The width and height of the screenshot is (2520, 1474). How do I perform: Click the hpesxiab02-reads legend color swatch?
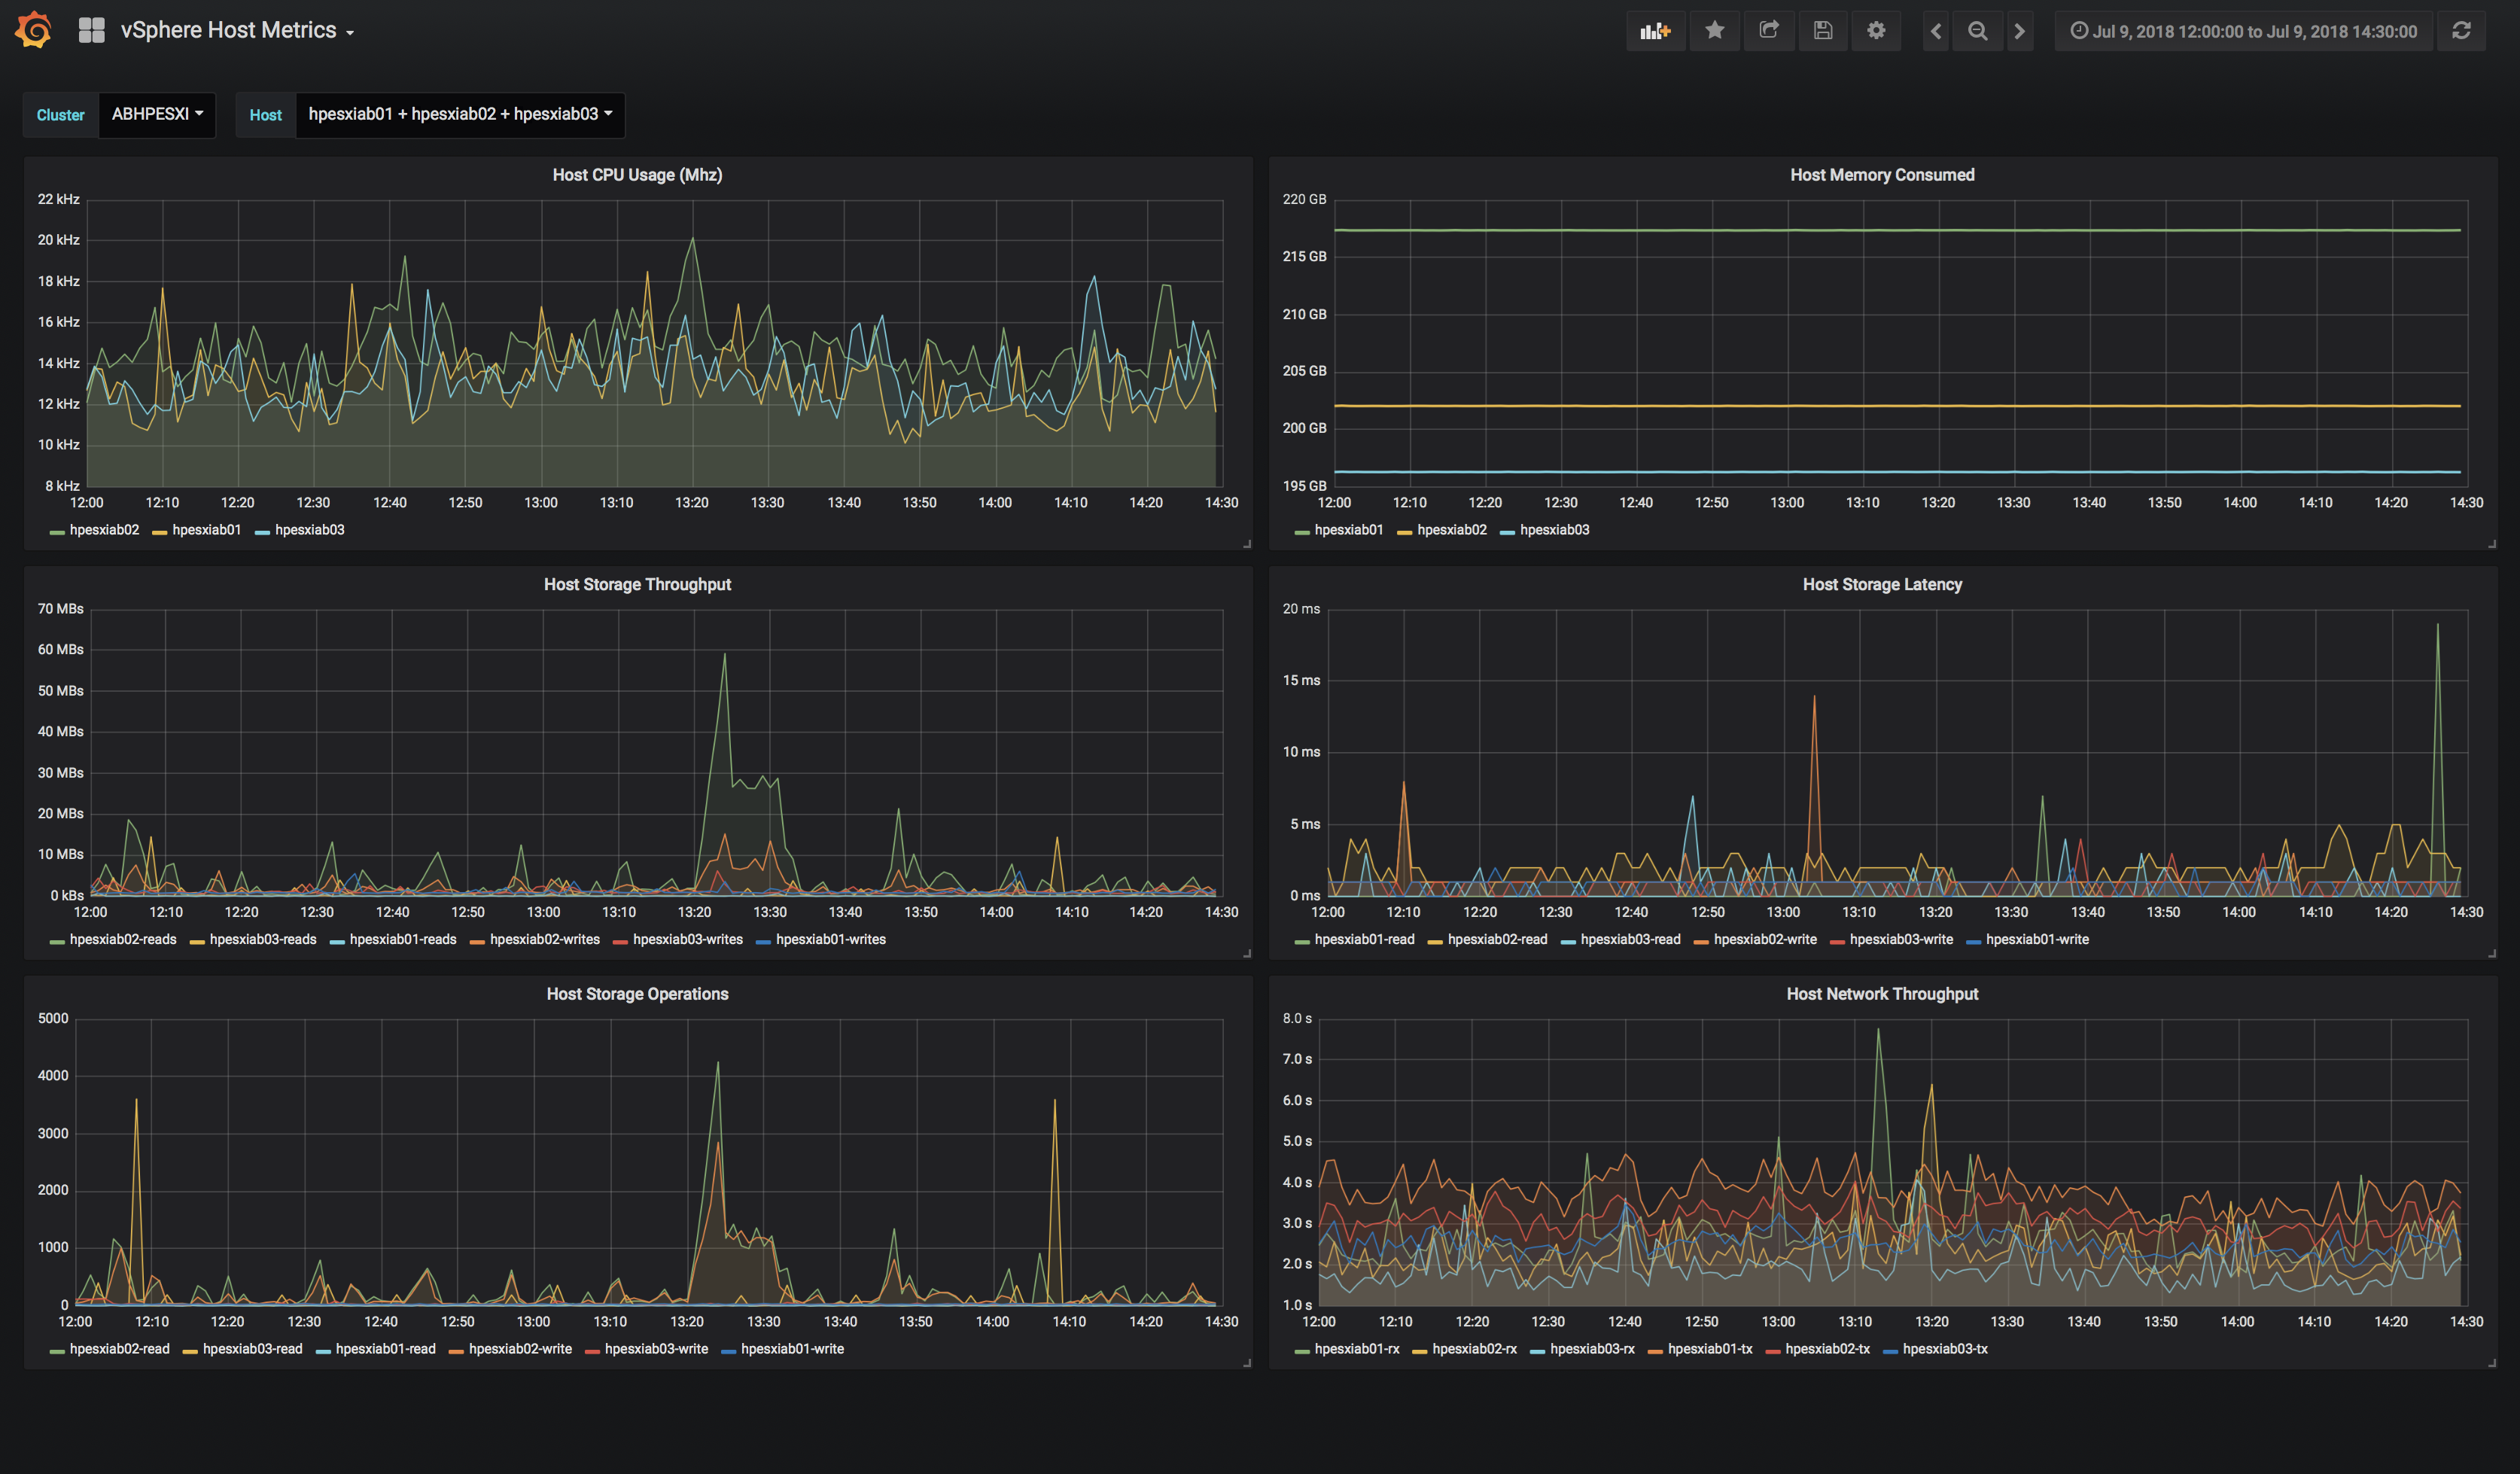[x=57, y=941]
